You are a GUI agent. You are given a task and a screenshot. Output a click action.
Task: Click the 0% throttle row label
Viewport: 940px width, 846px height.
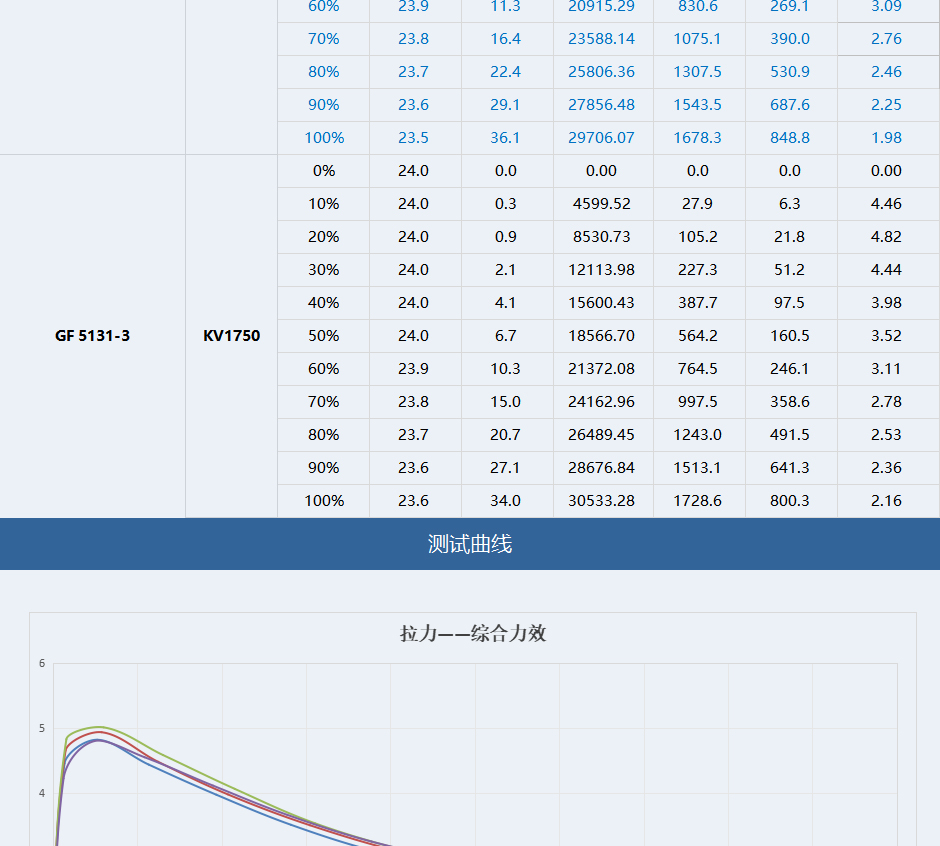click(323, 171)
